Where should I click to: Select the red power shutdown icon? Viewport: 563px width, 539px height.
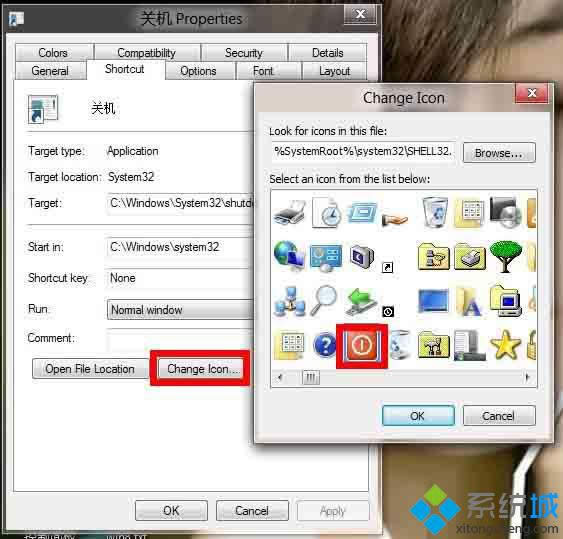click(362, 346)
